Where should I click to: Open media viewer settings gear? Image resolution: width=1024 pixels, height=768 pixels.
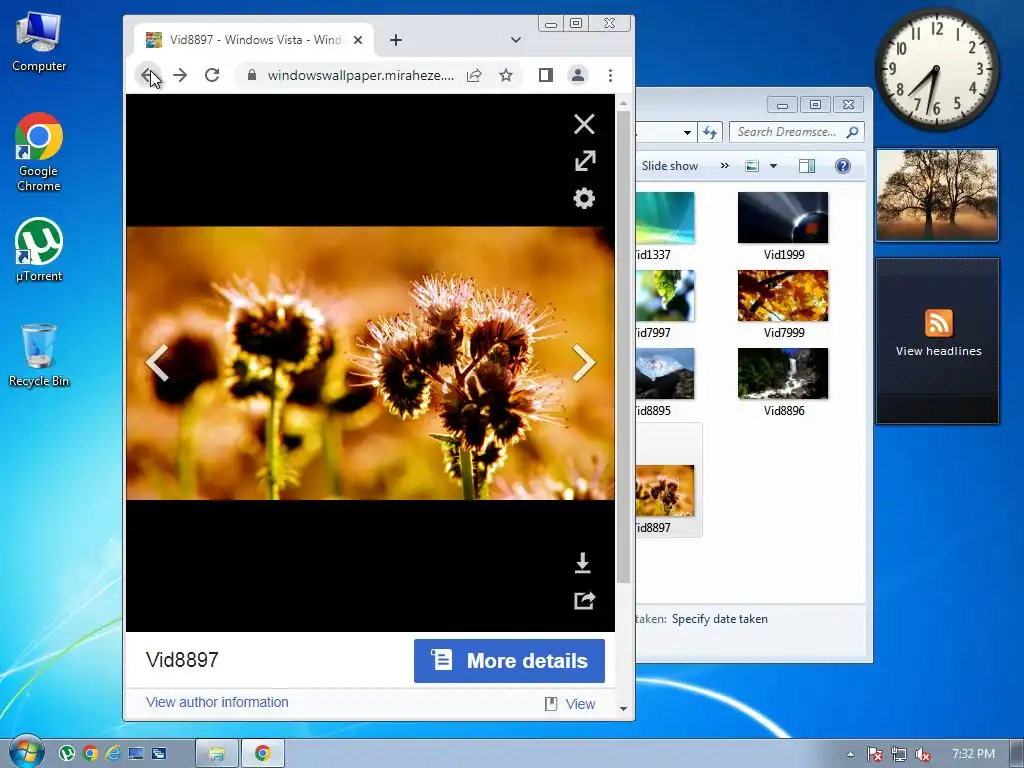pyautogui.click(x=584, y=199)
